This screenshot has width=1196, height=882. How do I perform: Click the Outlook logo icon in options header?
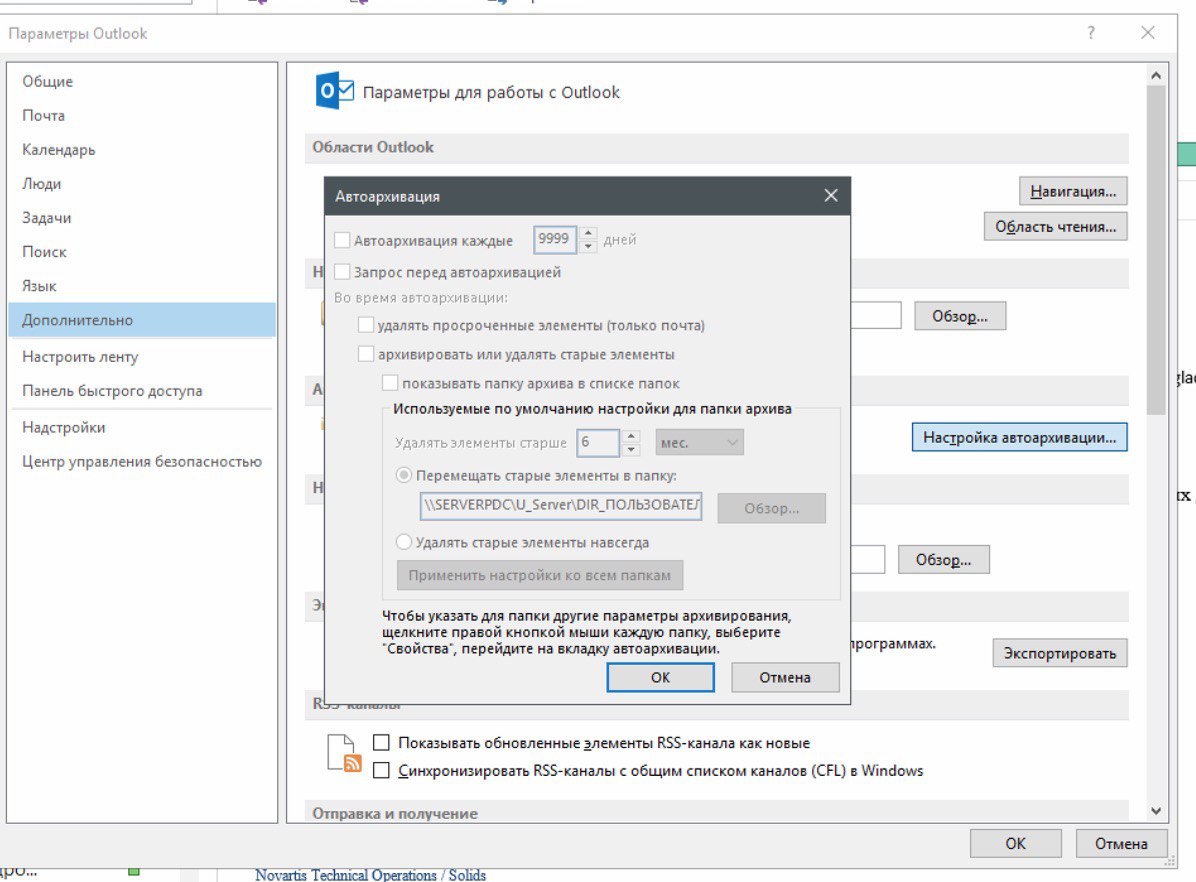(334, 91)
